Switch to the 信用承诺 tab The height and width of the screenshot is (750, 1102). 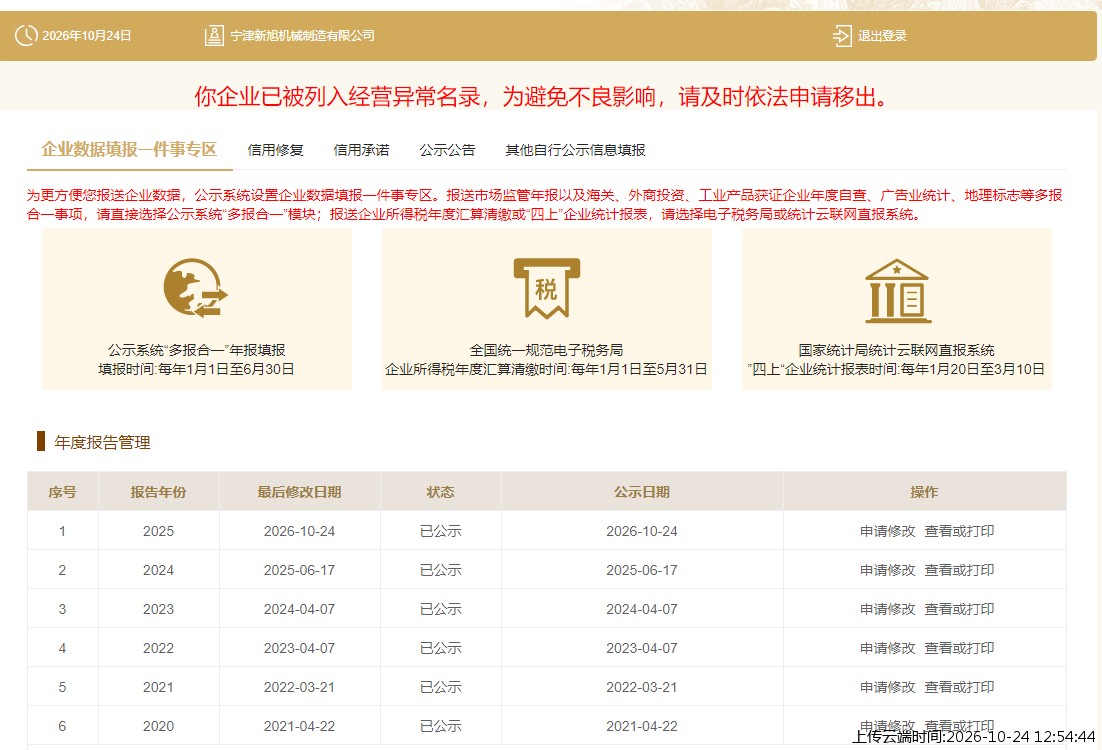[x=361, y=150]
